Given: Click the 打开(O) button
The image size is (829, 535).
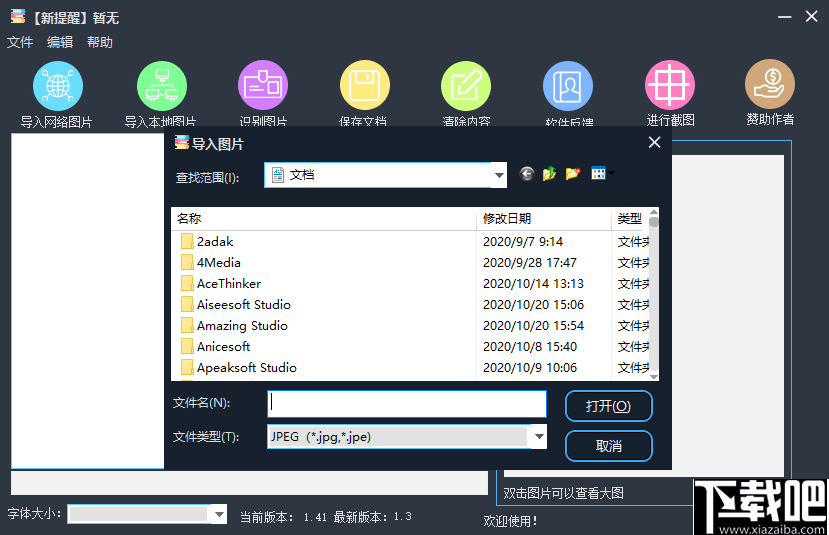Looking at the screenshot, I should pos(609,406).
